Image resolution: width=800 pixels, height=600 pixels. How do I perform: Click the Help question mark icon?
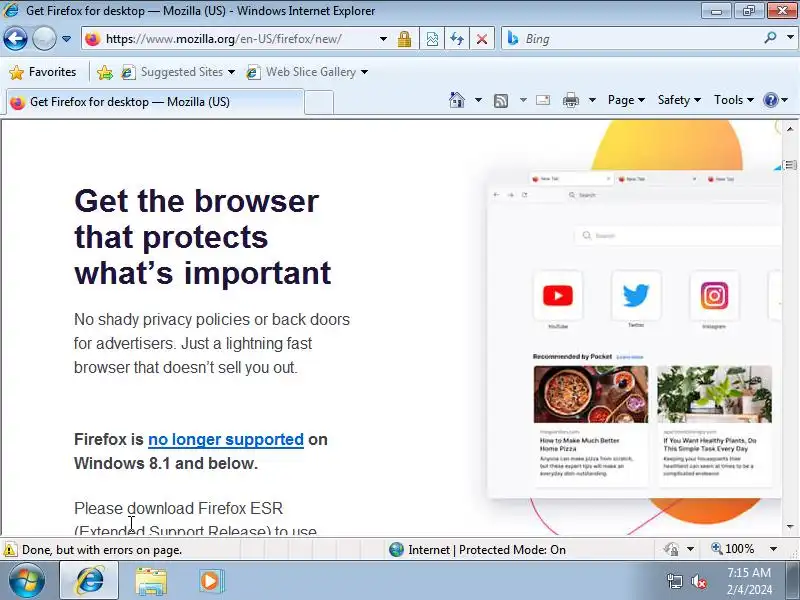pos(770,100)
